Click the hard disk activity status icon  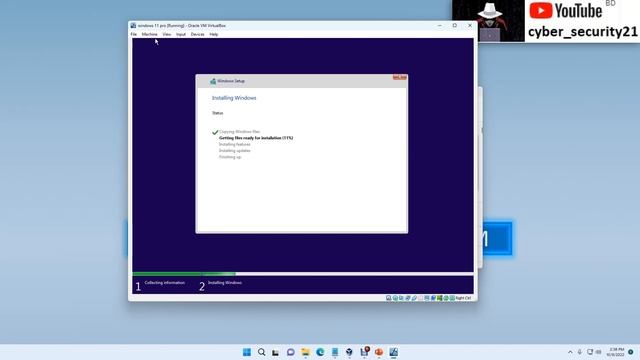tap(388, 298)
